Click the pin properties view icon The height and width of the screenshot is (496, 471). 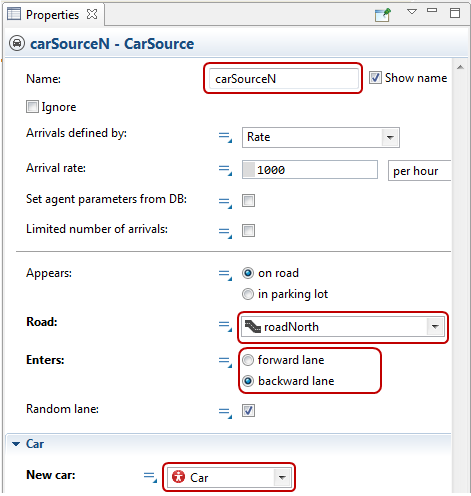382,15
